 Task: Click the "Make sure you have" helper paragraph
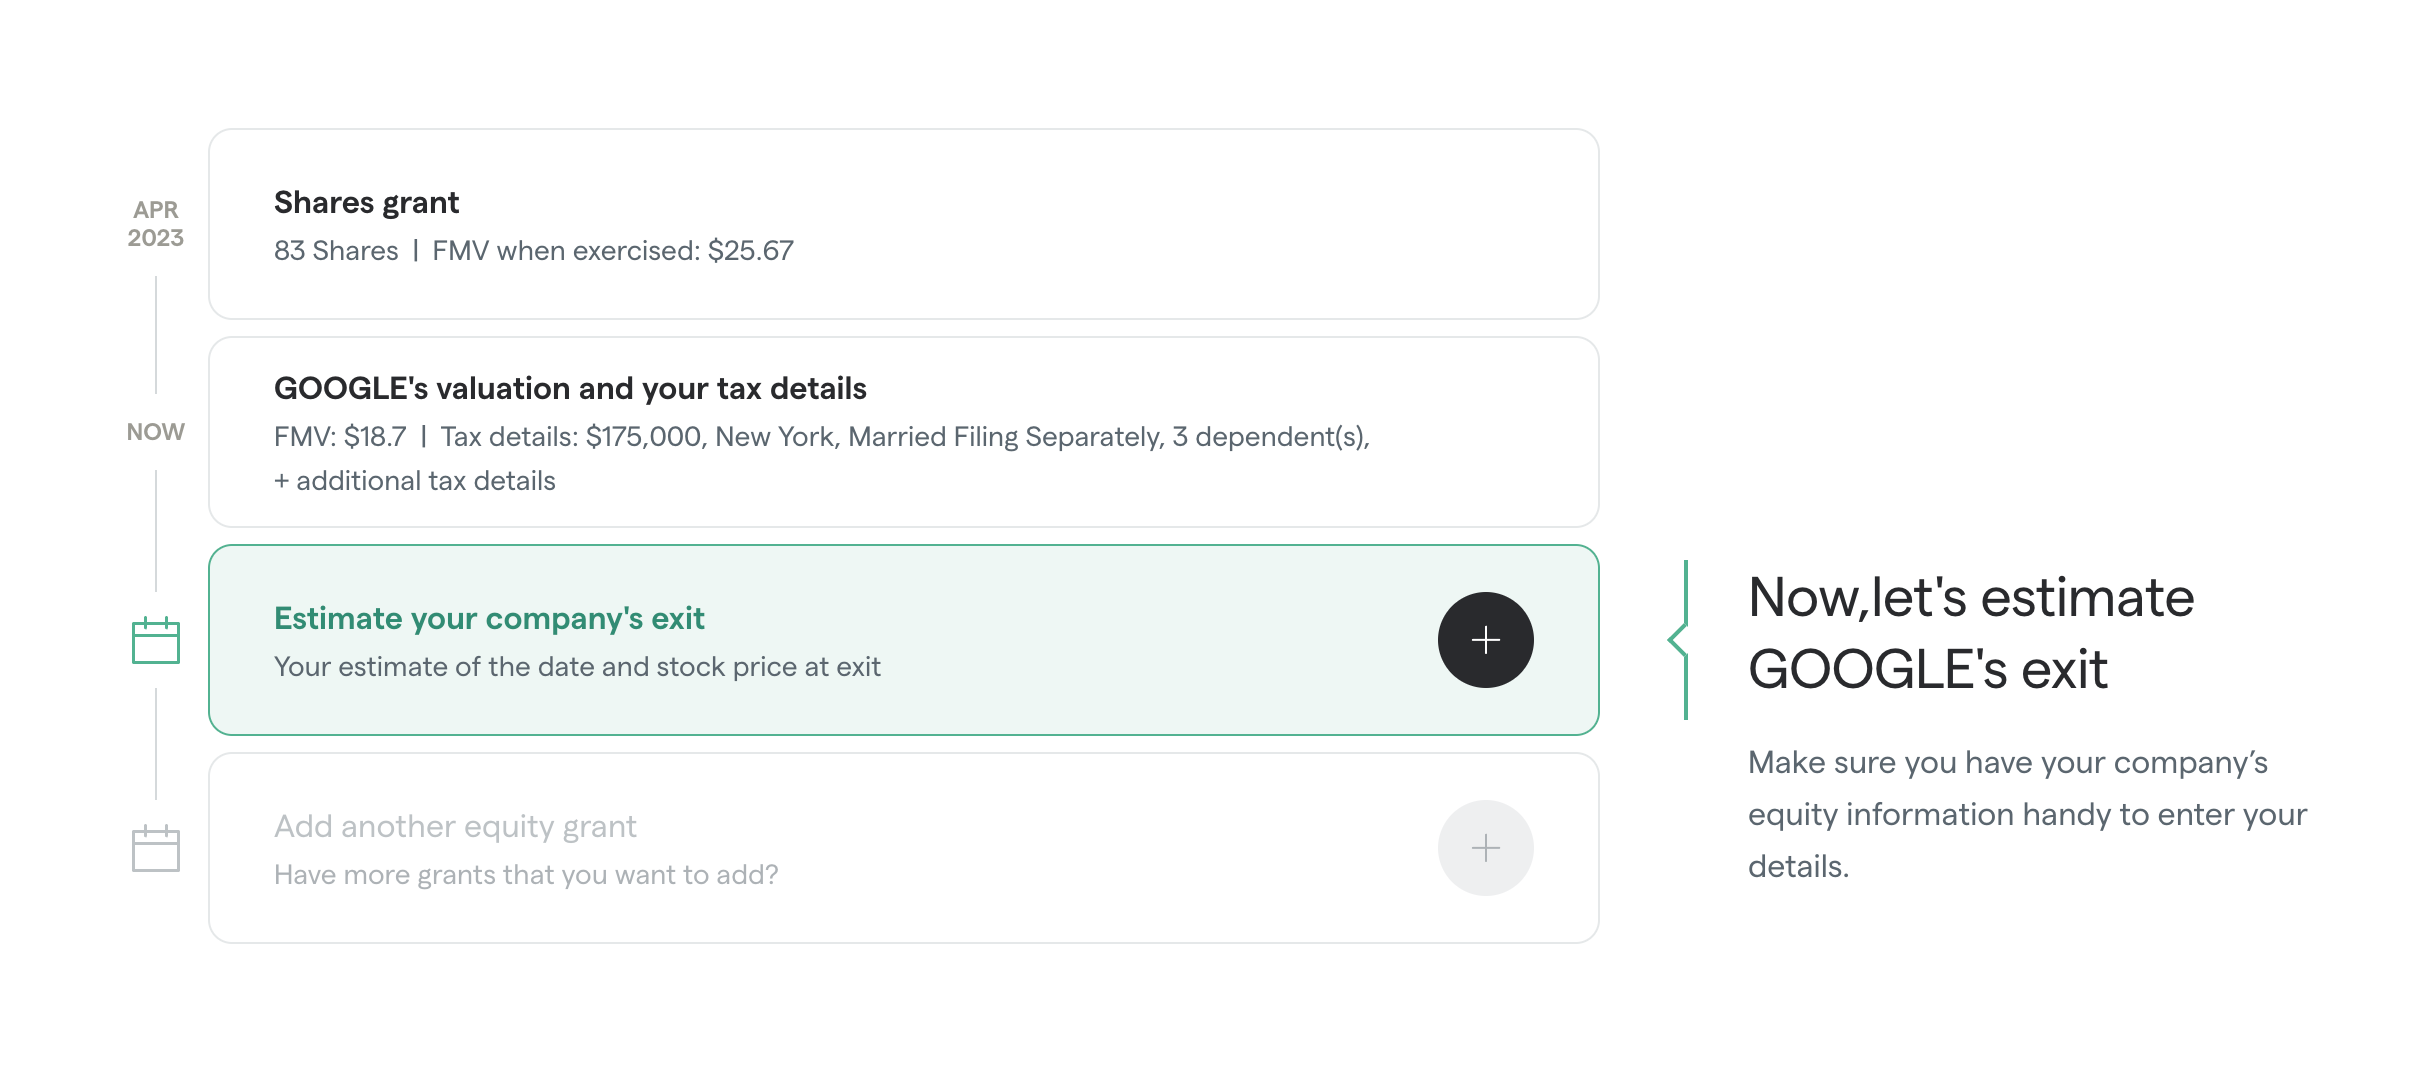click(2027, 814)
